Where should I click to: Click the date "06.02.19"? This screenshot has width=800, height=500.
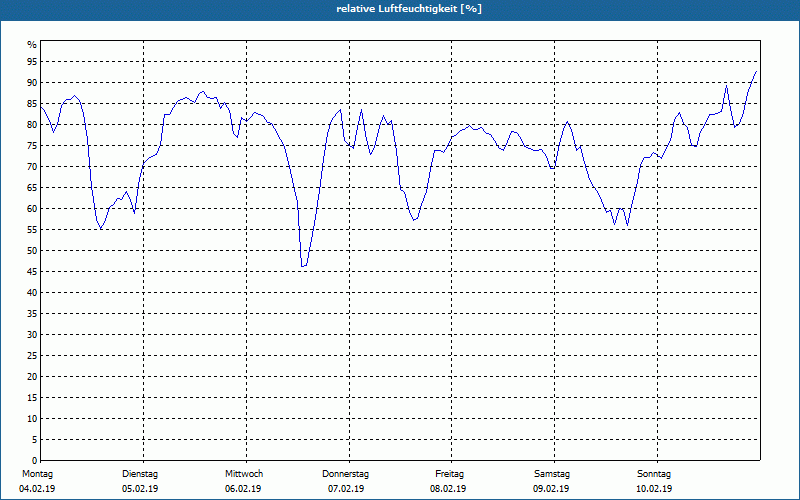[243, 489]
